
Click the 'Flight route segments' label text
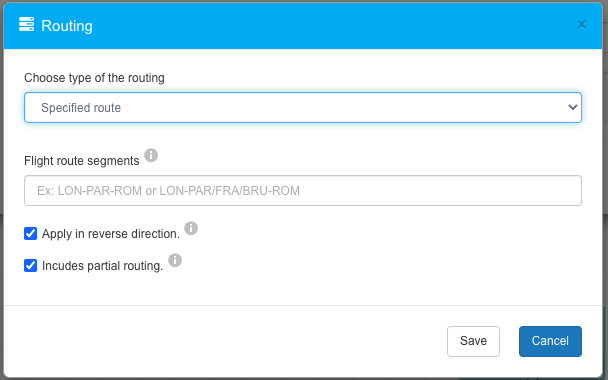tap(81, 161)
